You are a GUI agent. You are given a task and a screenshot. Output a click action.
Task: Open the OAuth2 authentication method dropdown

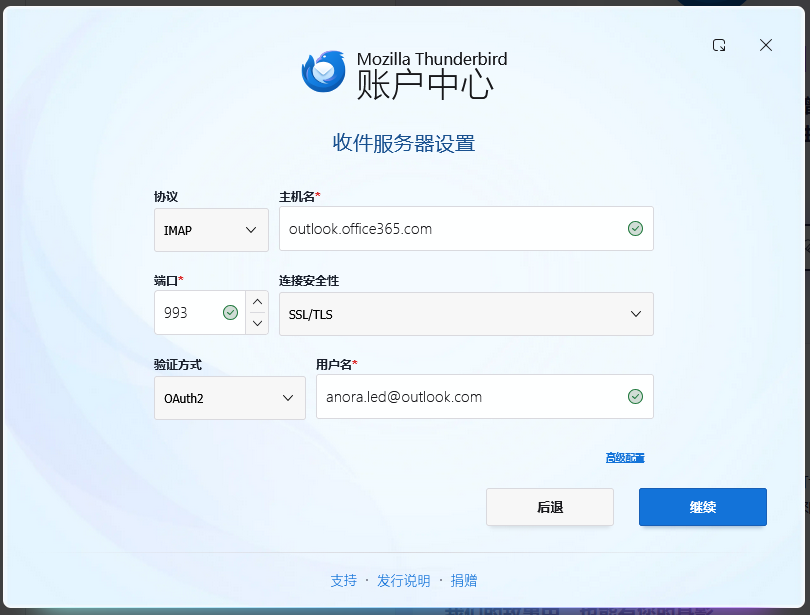(230, 398)
